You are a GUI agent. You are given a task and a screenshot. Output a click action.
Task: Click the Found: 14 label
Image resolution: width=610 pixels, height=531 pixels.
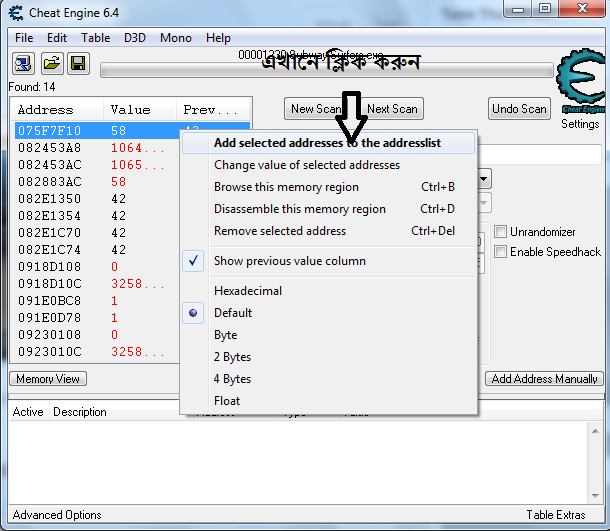pyautogui.click(x=32, y=87)
